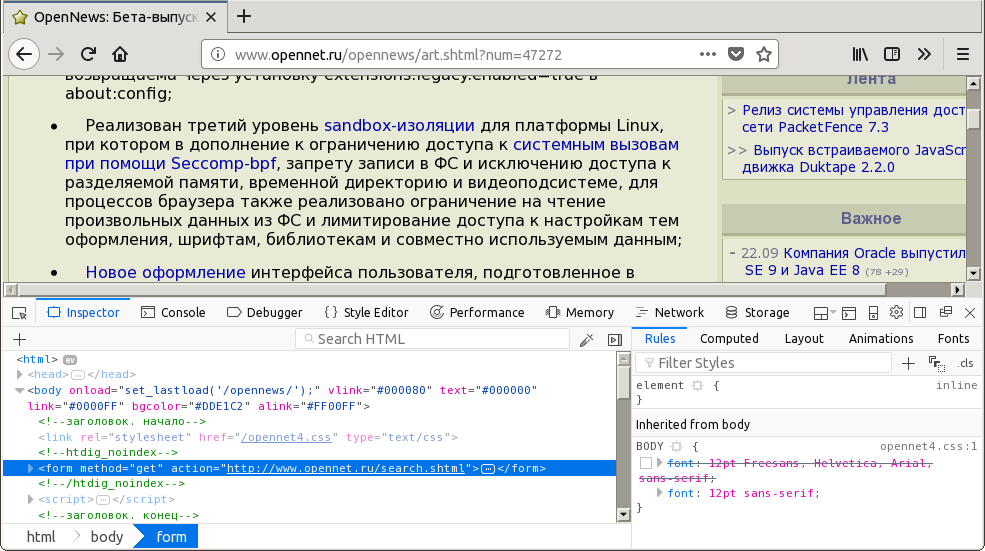Close the OpenNews tab
The image size is (985, 551).
(x=211, y=18)
